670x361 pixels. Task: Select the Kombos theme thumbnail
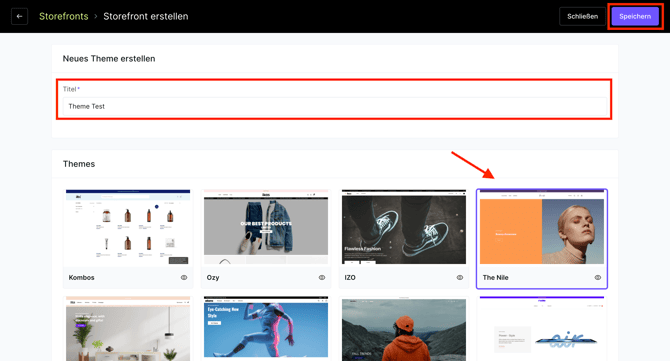point(128,227)
